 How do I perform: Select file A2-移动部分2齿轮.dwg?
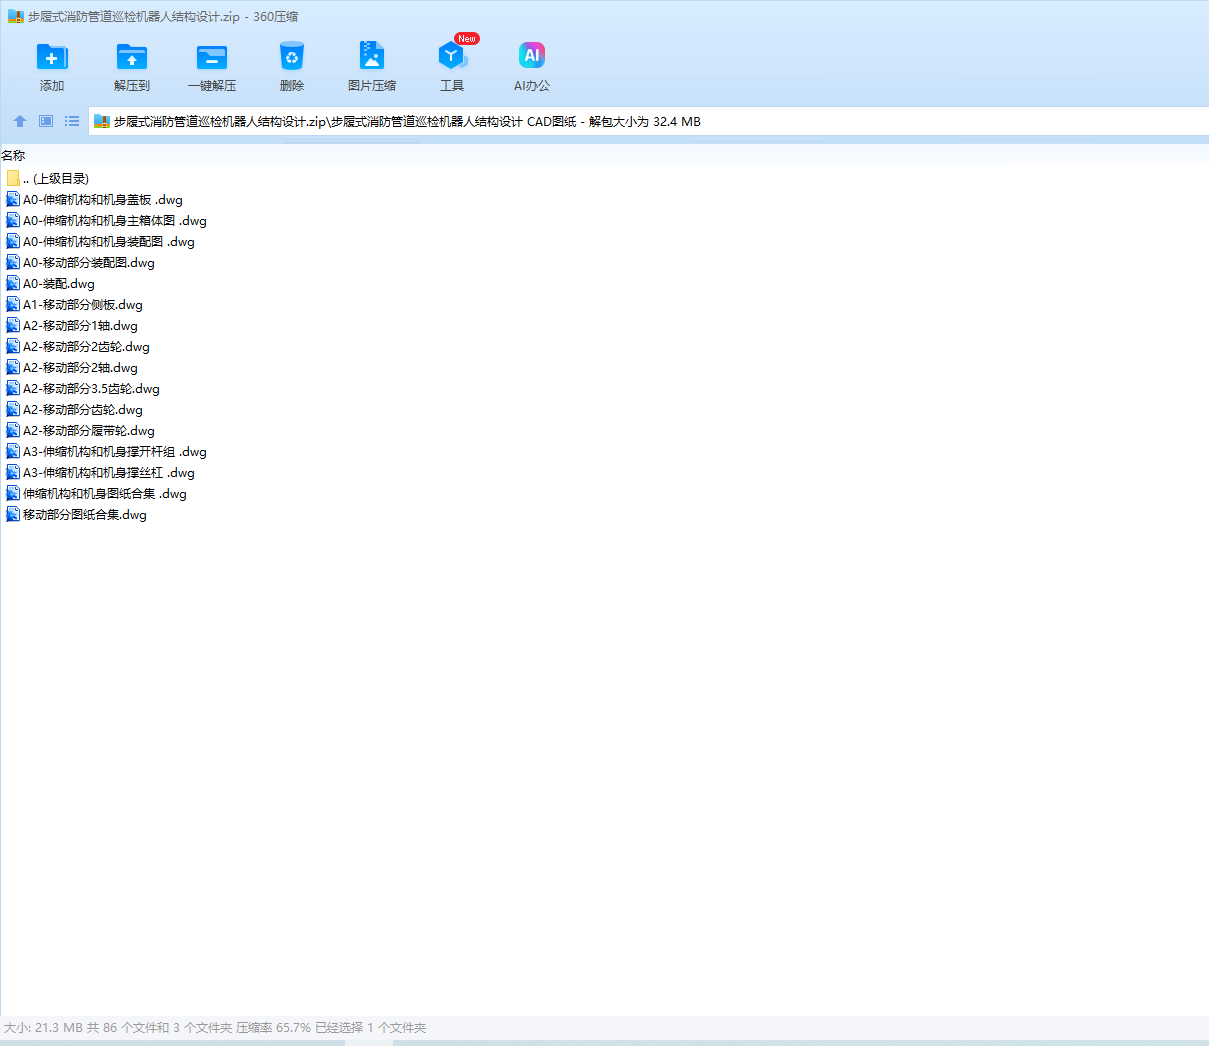[78, 346]
